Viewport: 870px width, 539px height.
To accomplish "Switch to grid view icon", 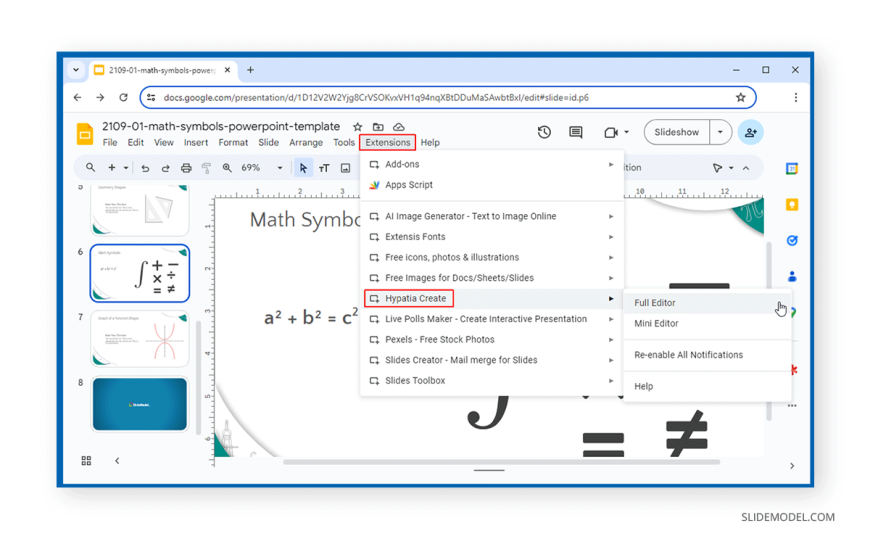I will click(x=86, y=461).
